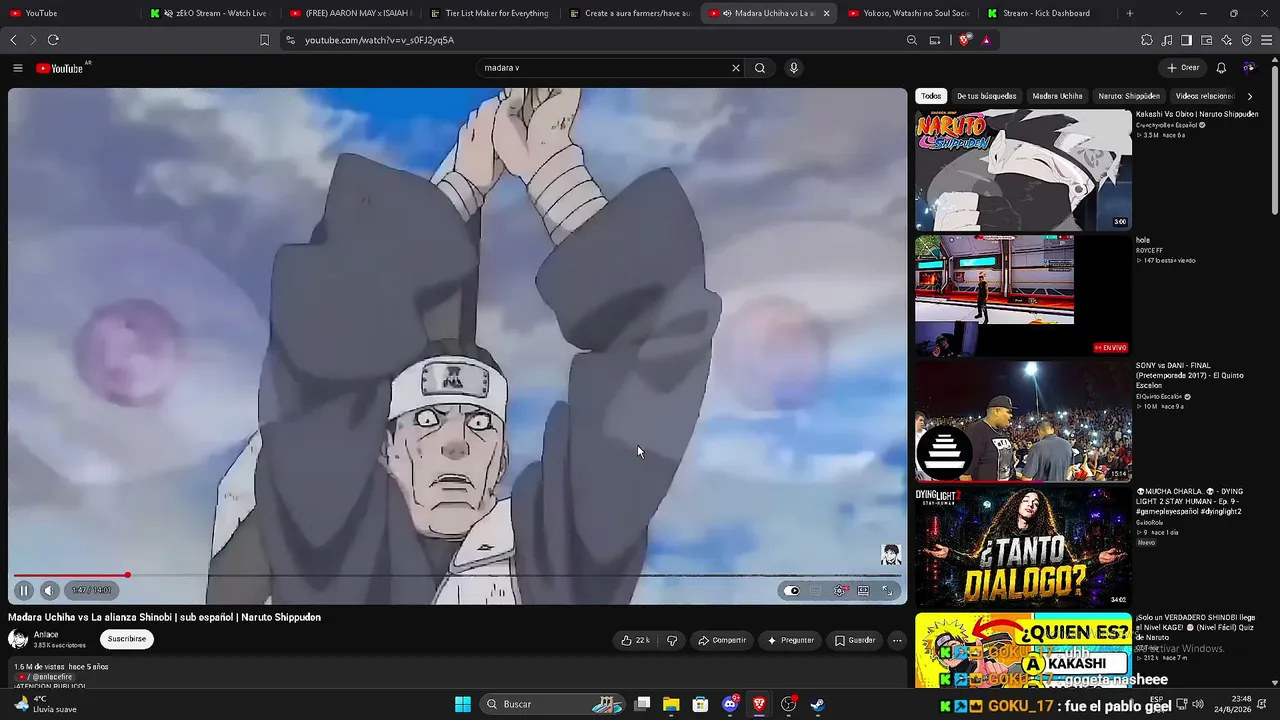Exit full window with the player's fullscreen icon

pos(887,591)
